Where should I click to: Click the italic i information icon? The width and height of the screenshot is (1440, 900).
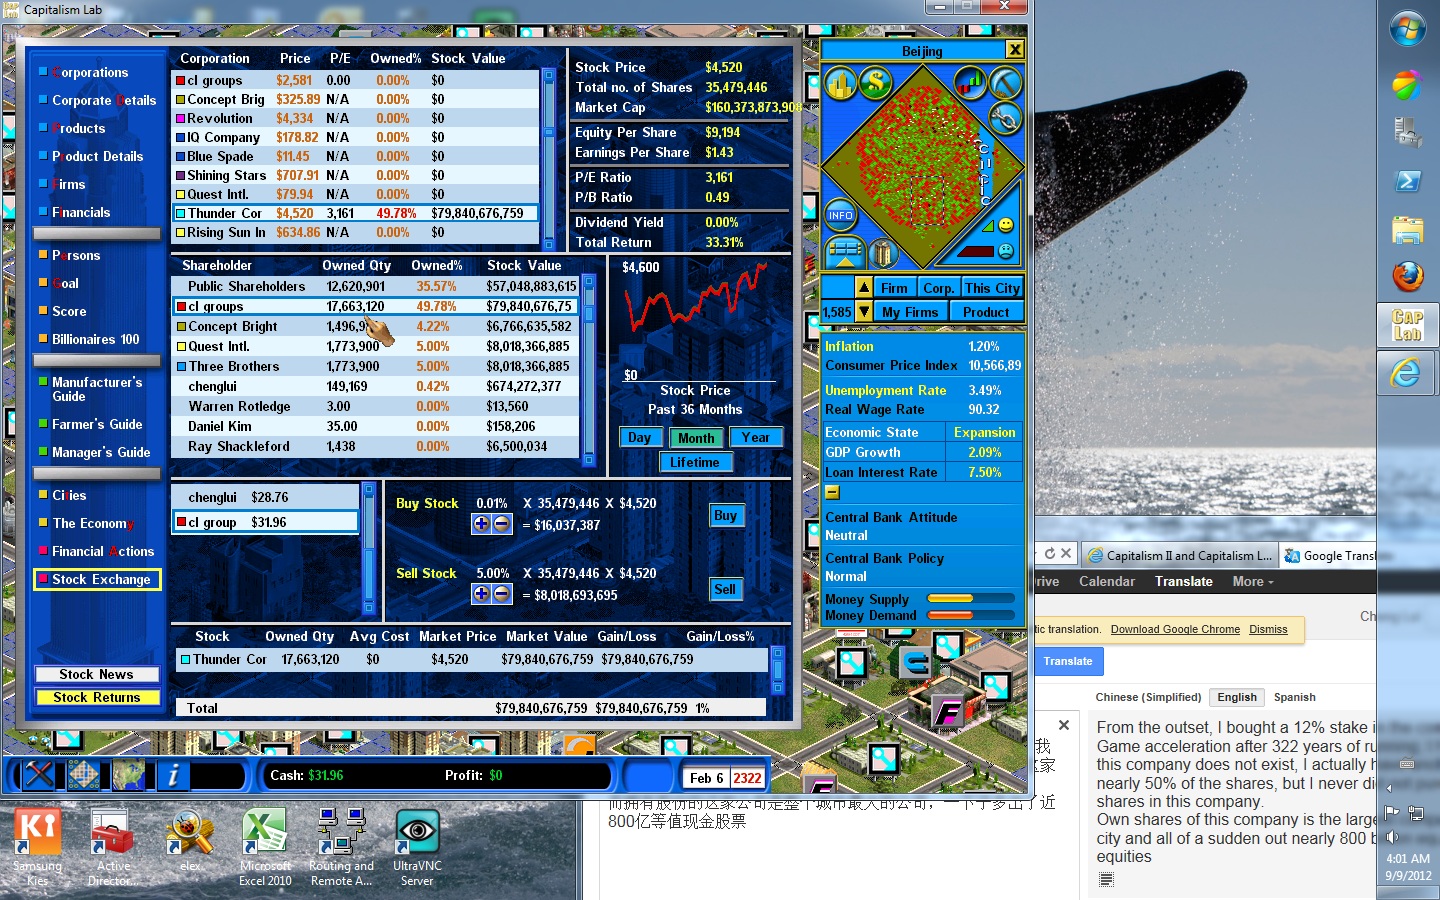tap(173, 774)
